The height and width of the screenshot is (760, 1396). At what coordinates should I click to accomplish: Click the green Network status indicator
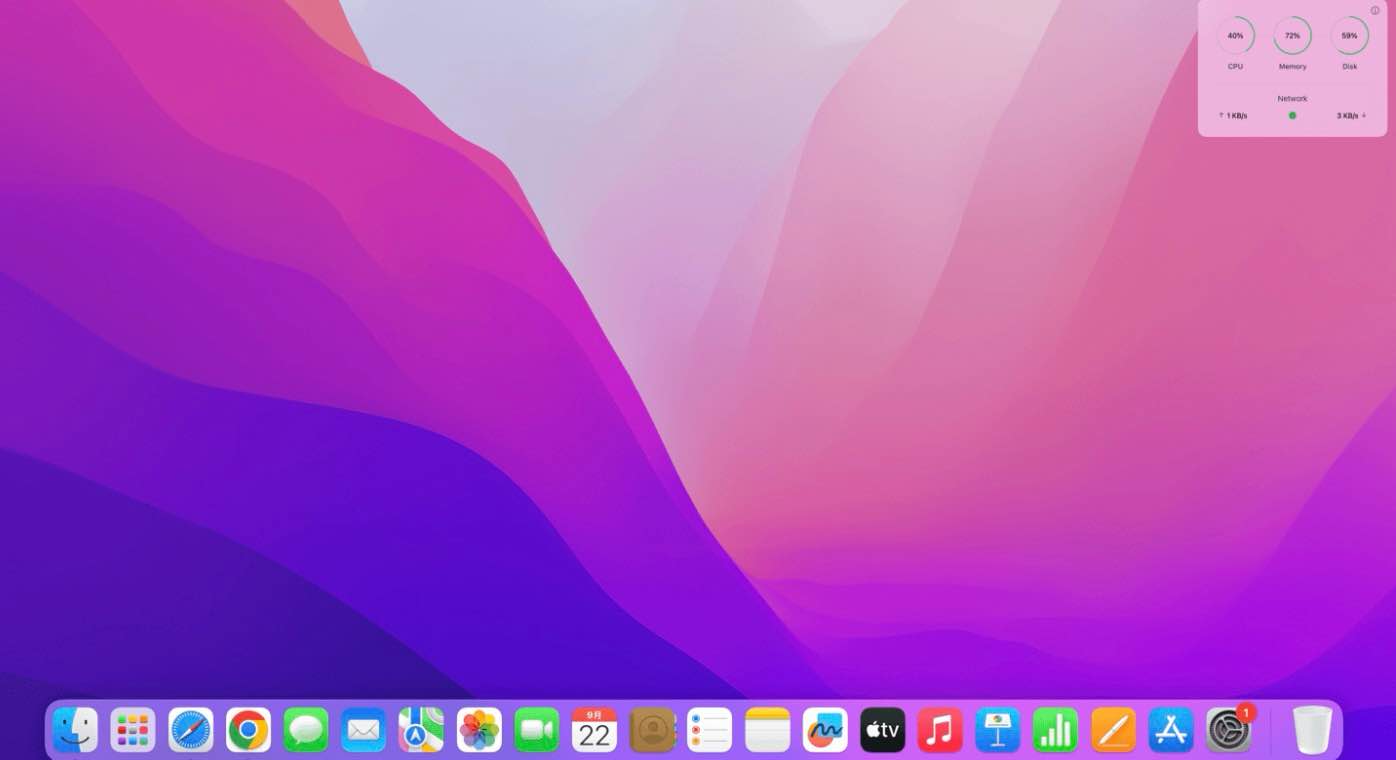tap(1292, 116)
